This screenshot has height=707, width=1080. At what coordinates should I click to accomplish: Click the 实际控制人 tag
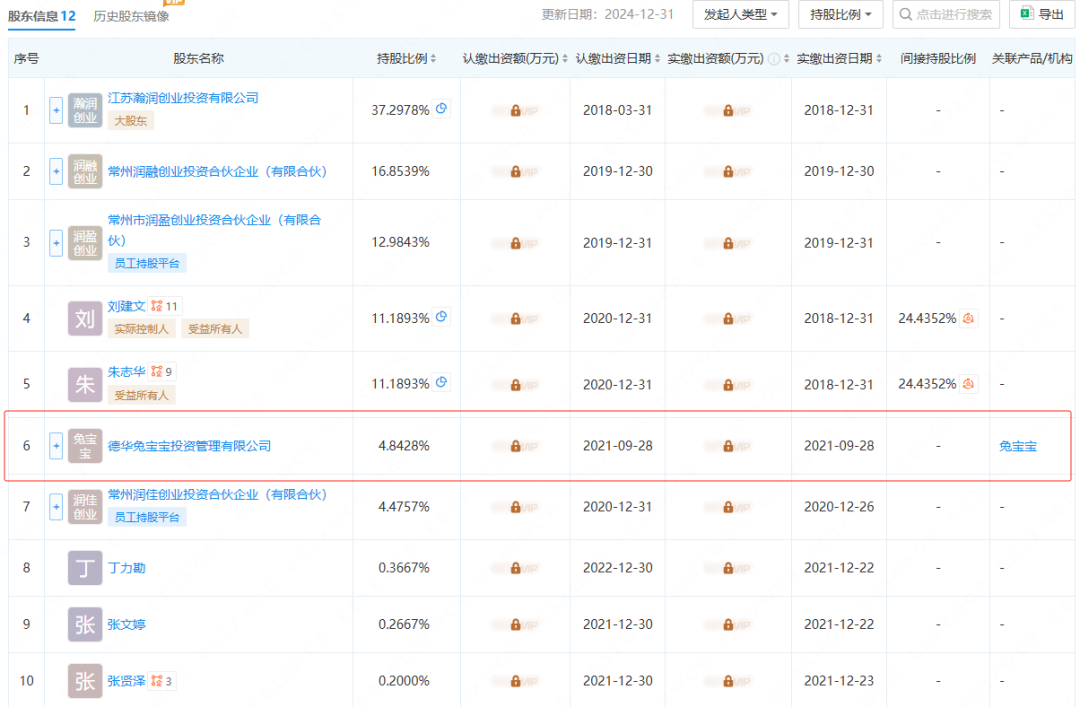point(141,329)
